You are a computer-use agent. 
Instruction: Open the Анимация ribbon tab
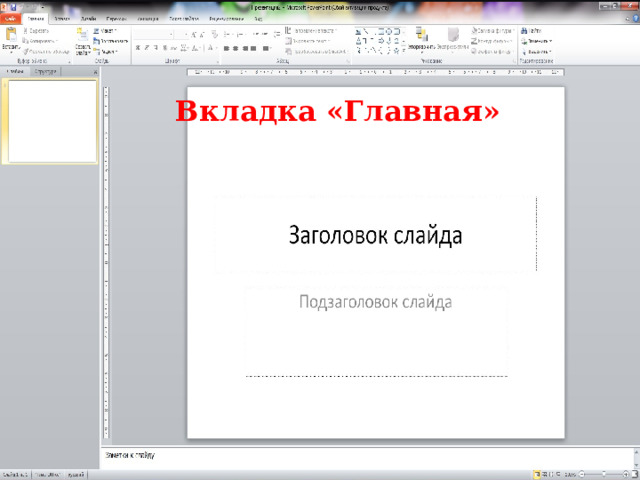(x=148, y=19)
